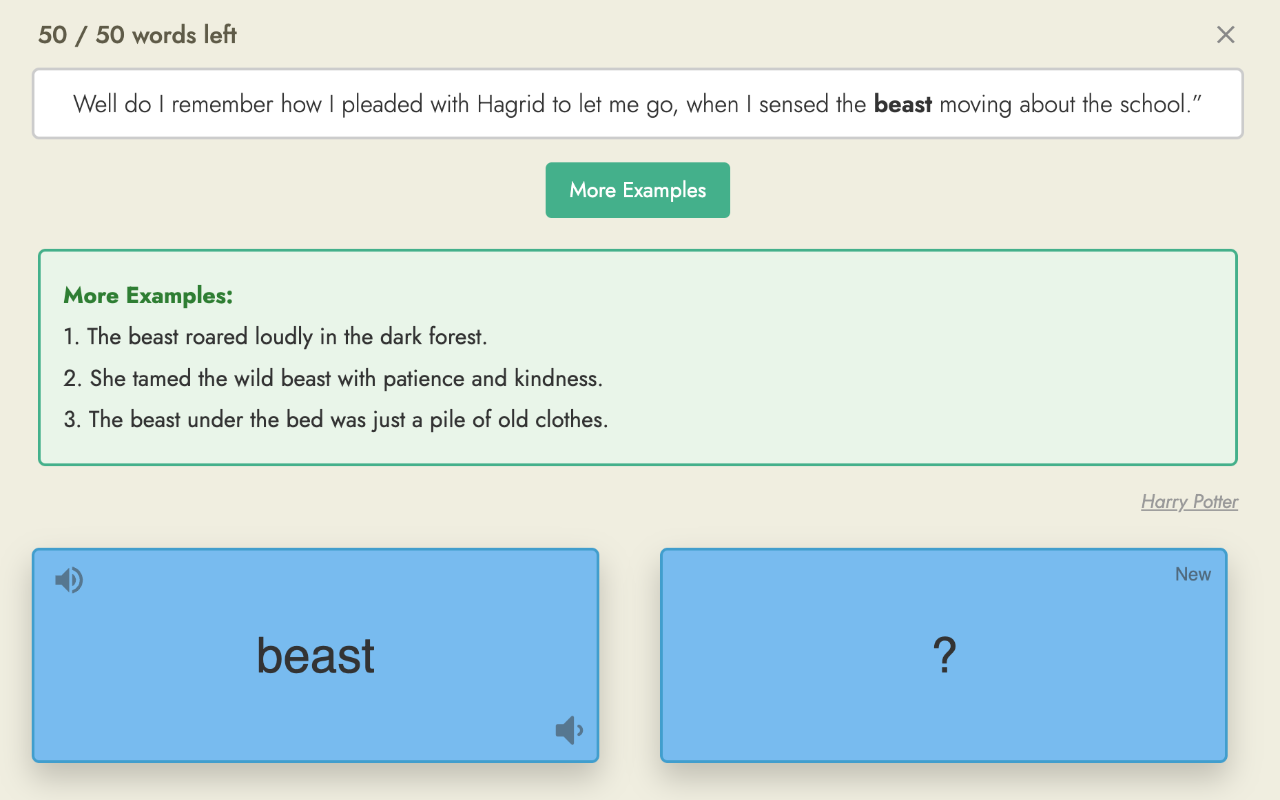Click the New label on the card
Screen dimensions: 1280x800
[x=1192, y=574]
